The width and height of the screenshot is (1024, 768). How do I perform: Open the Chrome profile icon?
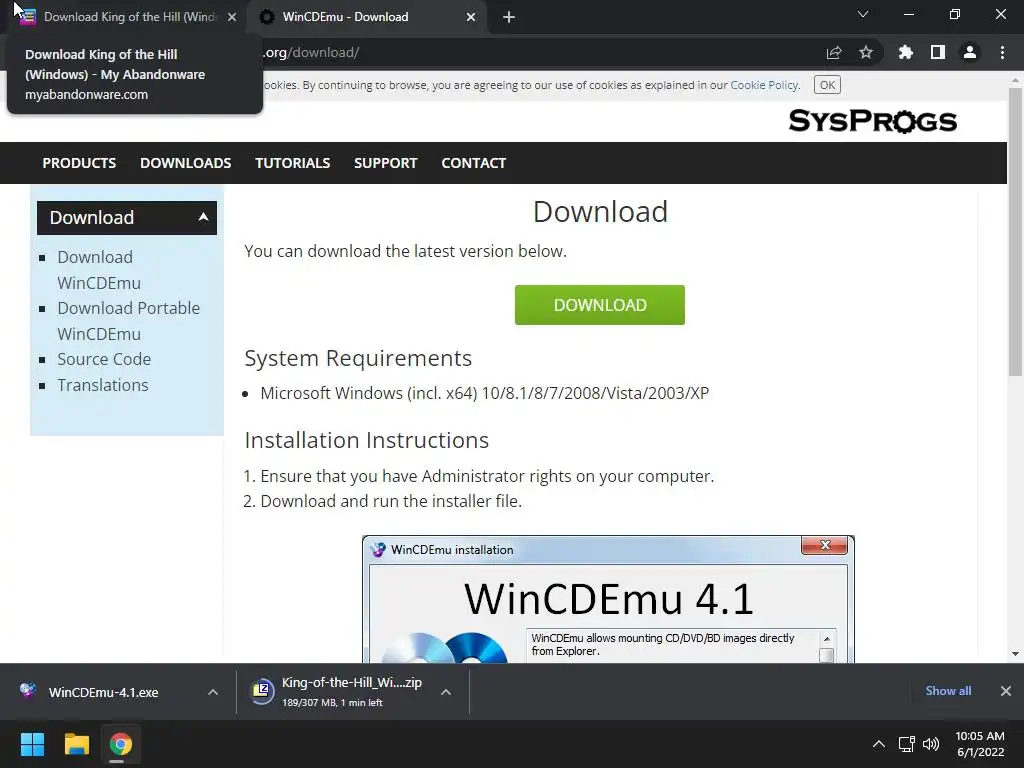tap(970, 52)
